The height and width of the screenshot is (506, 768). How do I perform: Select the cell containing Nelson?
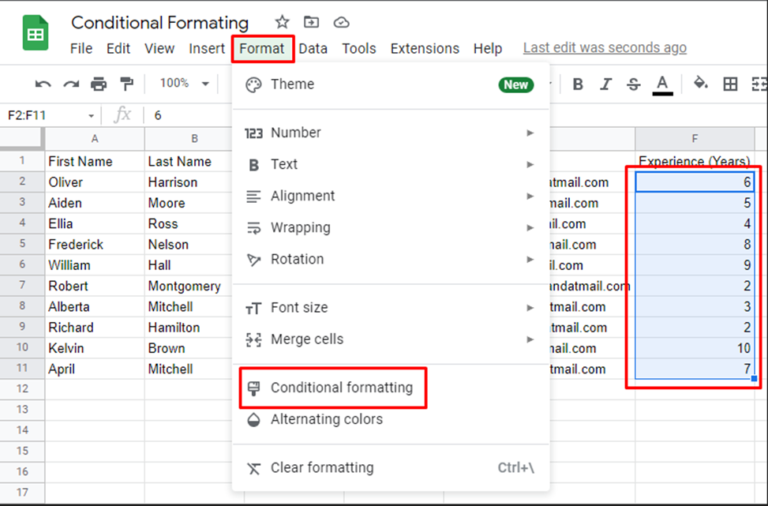[x=189, y=244]
